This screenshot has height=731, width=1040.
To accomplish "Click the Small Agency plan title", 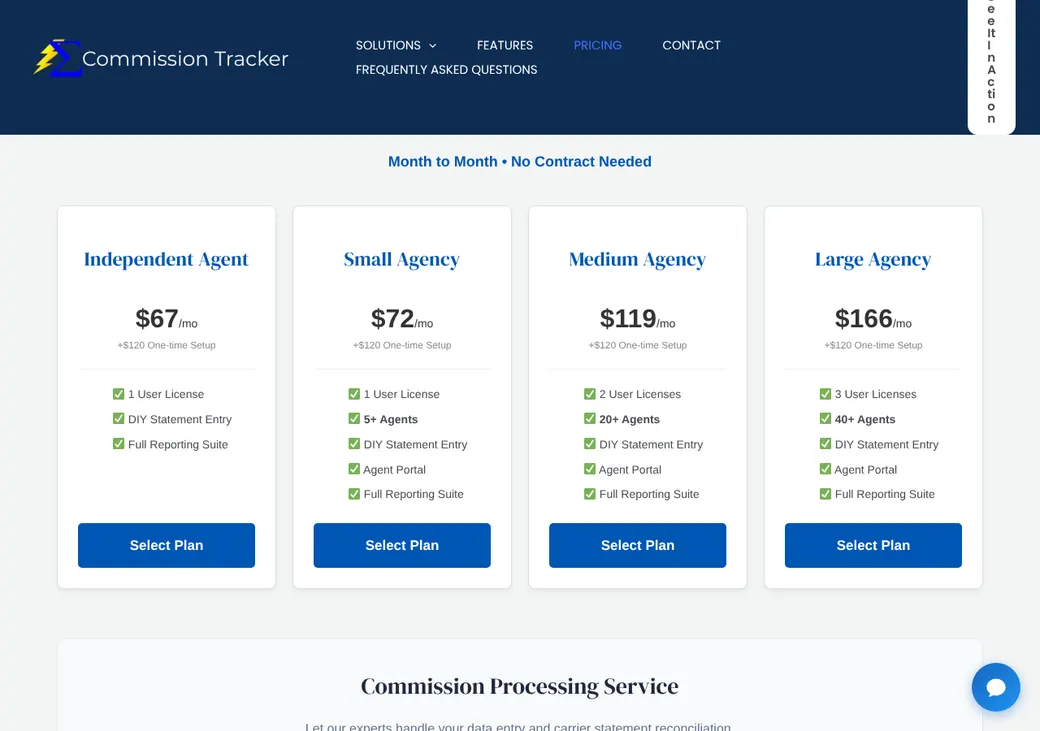I will (x=402, y=259).
